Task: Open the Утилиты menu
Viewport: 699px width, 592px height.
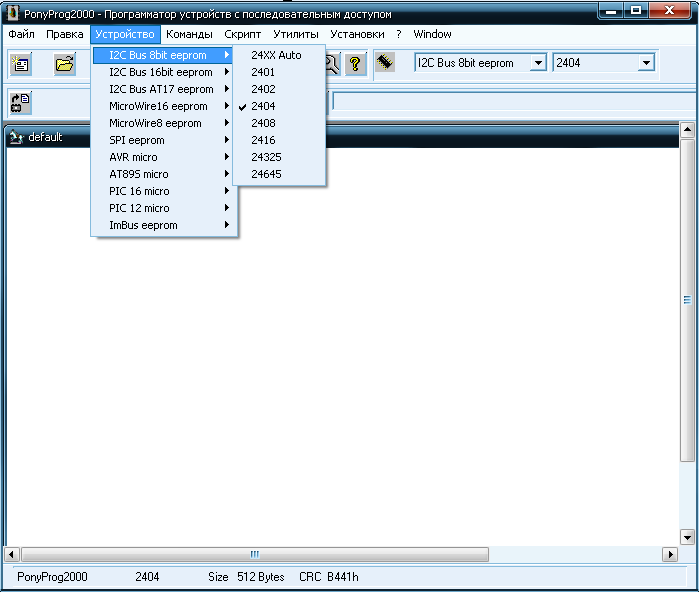Action: (296, 34)
